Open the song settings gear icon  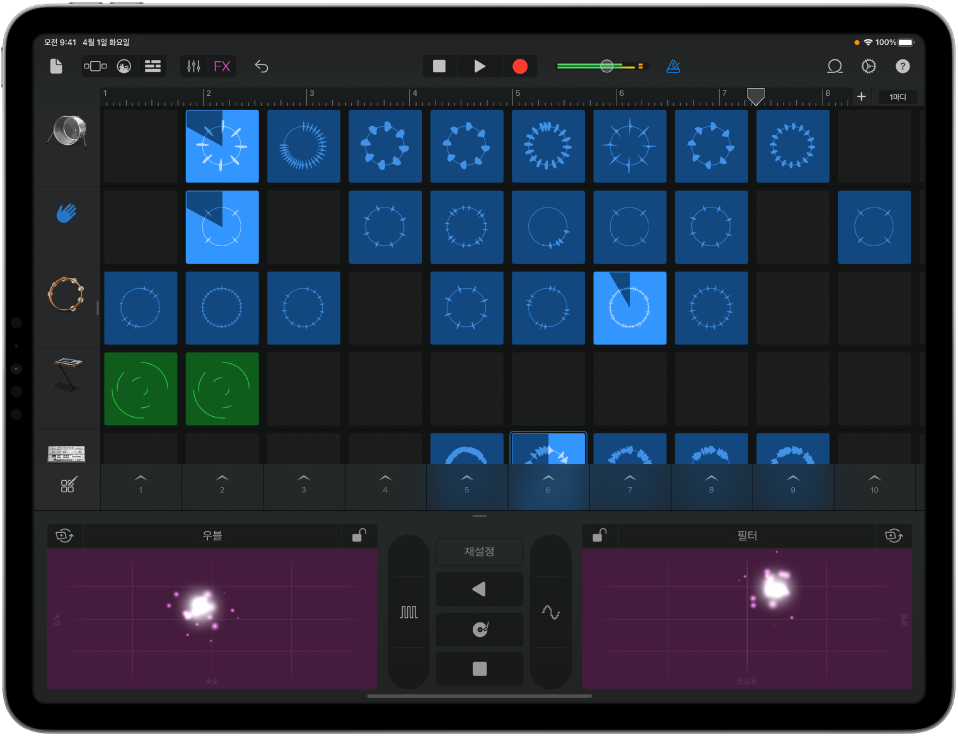click(869, 66)
